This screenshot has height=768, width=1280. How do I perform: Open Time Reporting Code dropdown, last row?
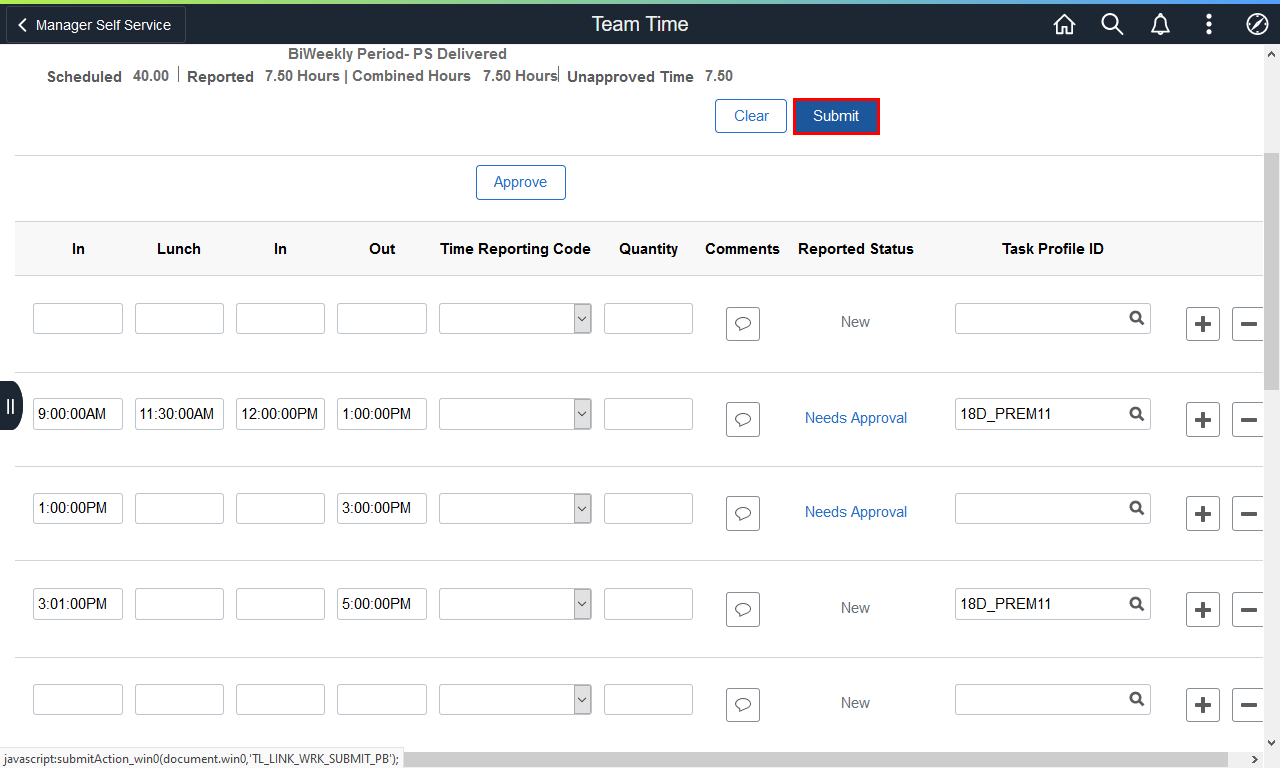point(515,700)
